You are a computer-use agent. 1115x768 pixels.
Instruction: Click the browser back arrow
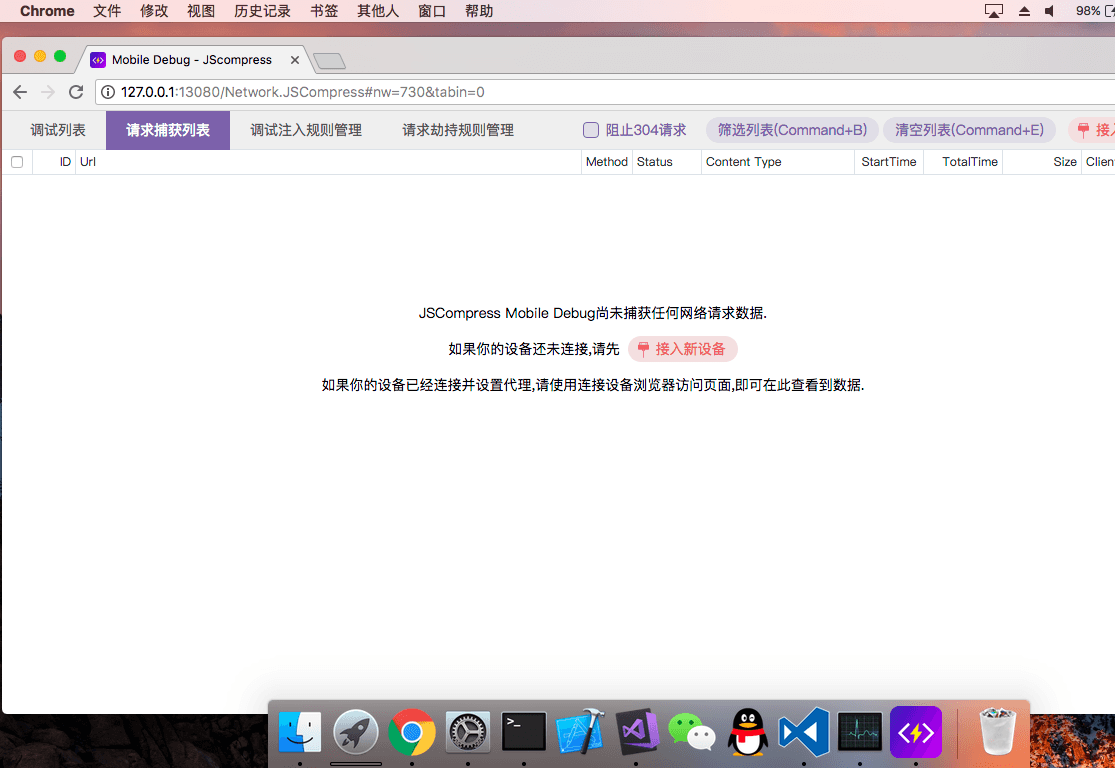point(20,92)
